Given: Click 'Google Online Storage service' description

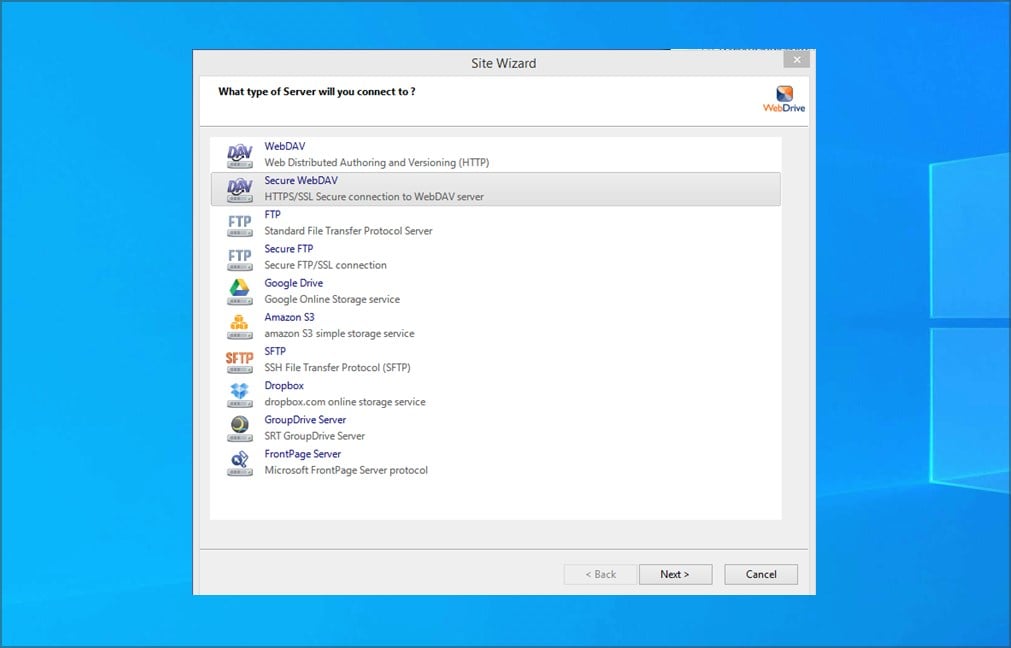Looking at the screenshot, I should [332, 299].
